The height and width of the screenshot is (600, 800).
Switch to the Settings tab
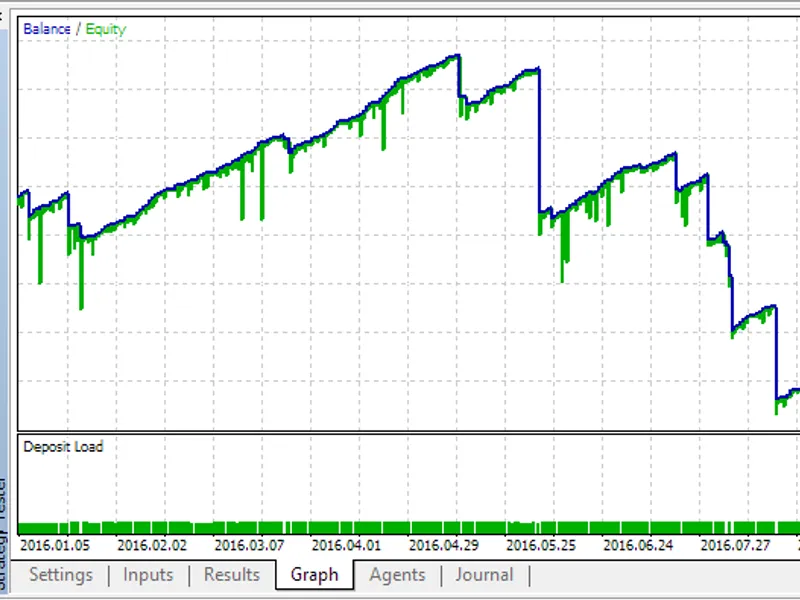click(x=61, y=574)
